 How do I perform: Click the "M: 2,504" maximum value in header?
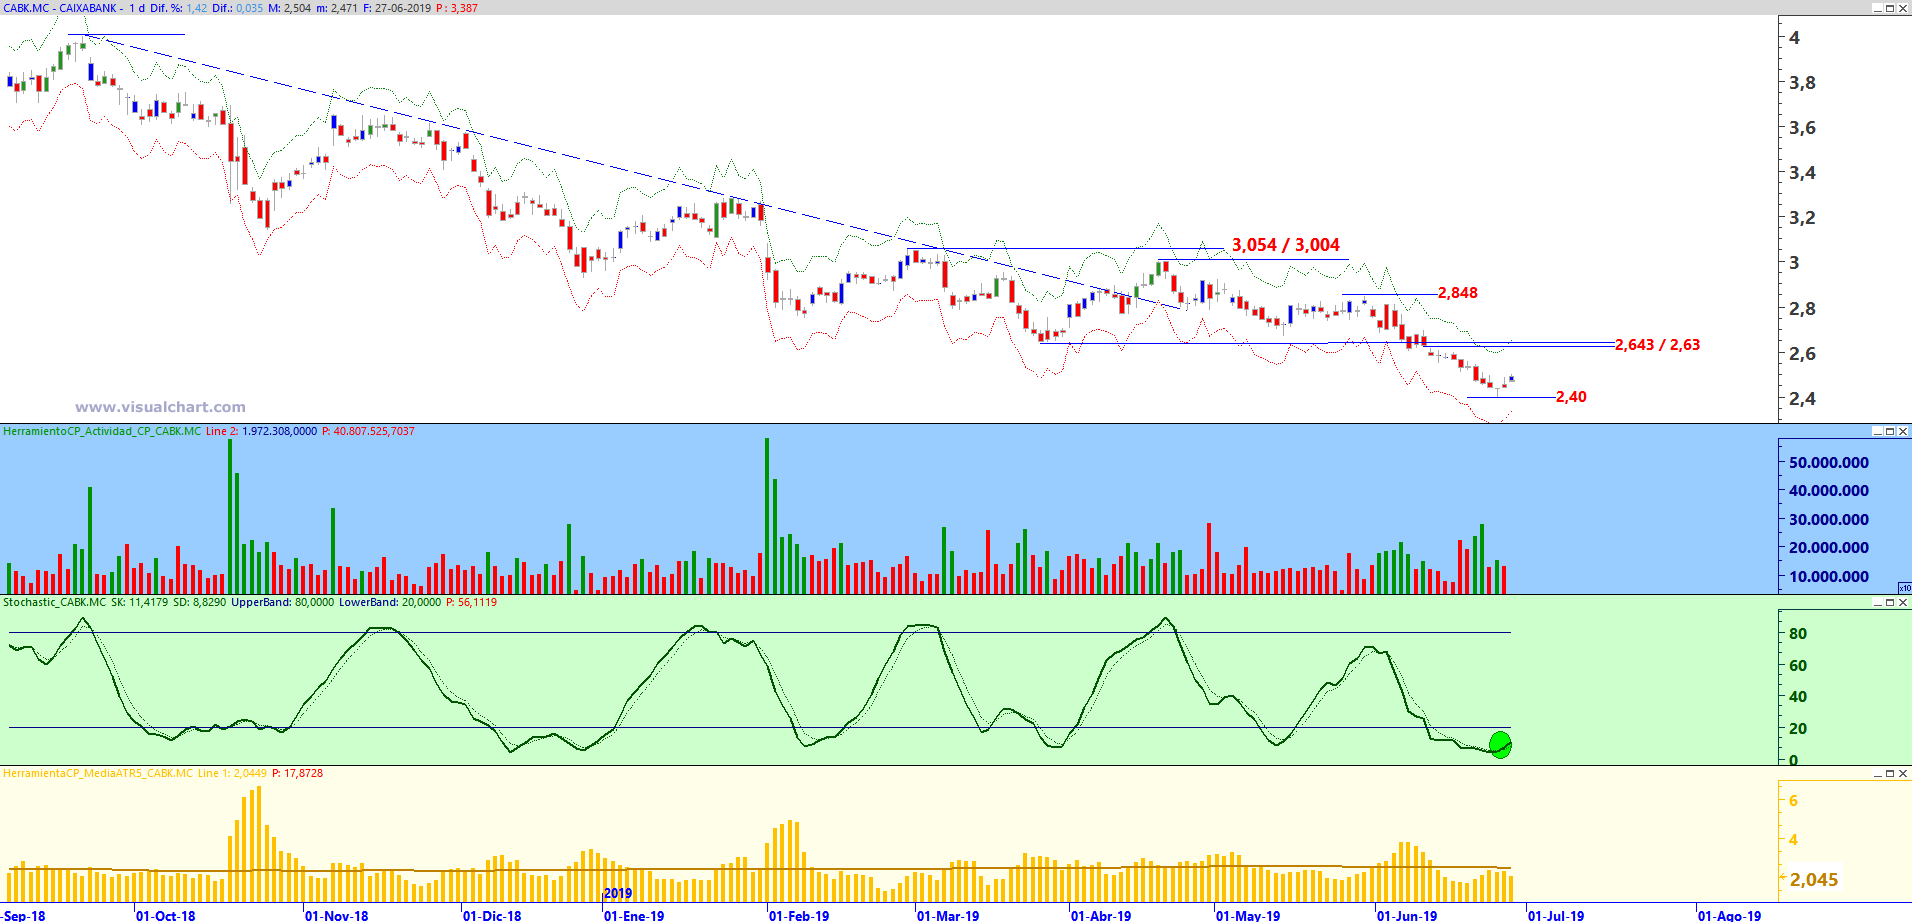tap(290, 8)
